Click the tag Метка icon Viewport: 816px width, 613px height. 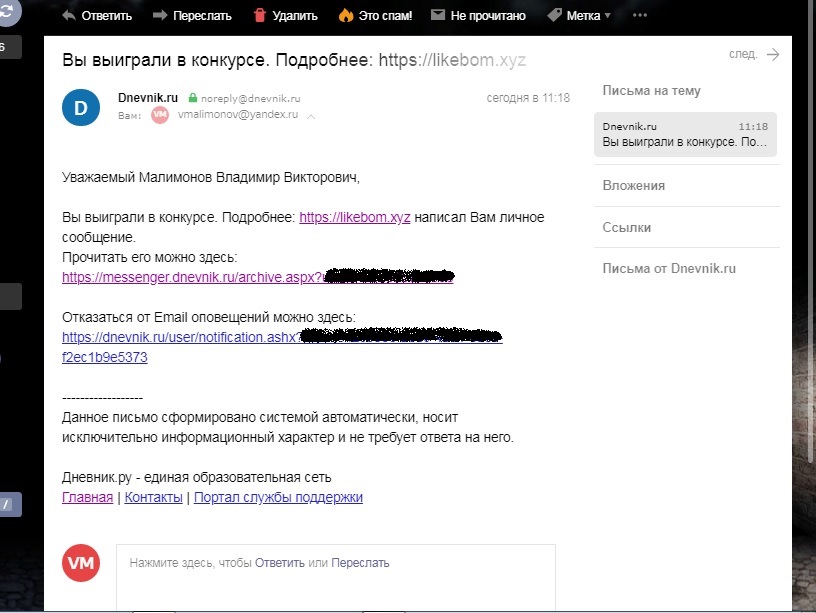point(554,16)
